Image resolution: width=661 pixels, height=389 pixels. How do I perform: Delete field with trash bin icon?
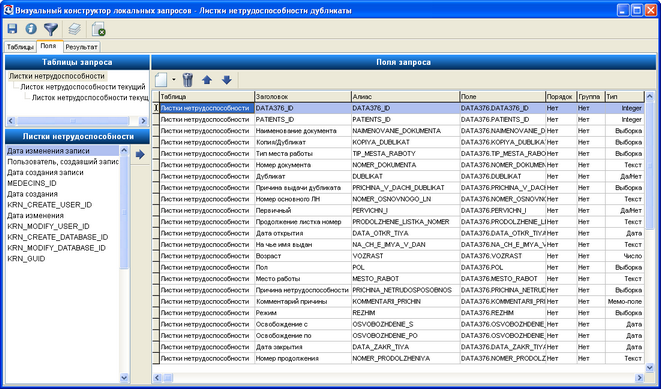pyautogui.click(x=188, y=79)
